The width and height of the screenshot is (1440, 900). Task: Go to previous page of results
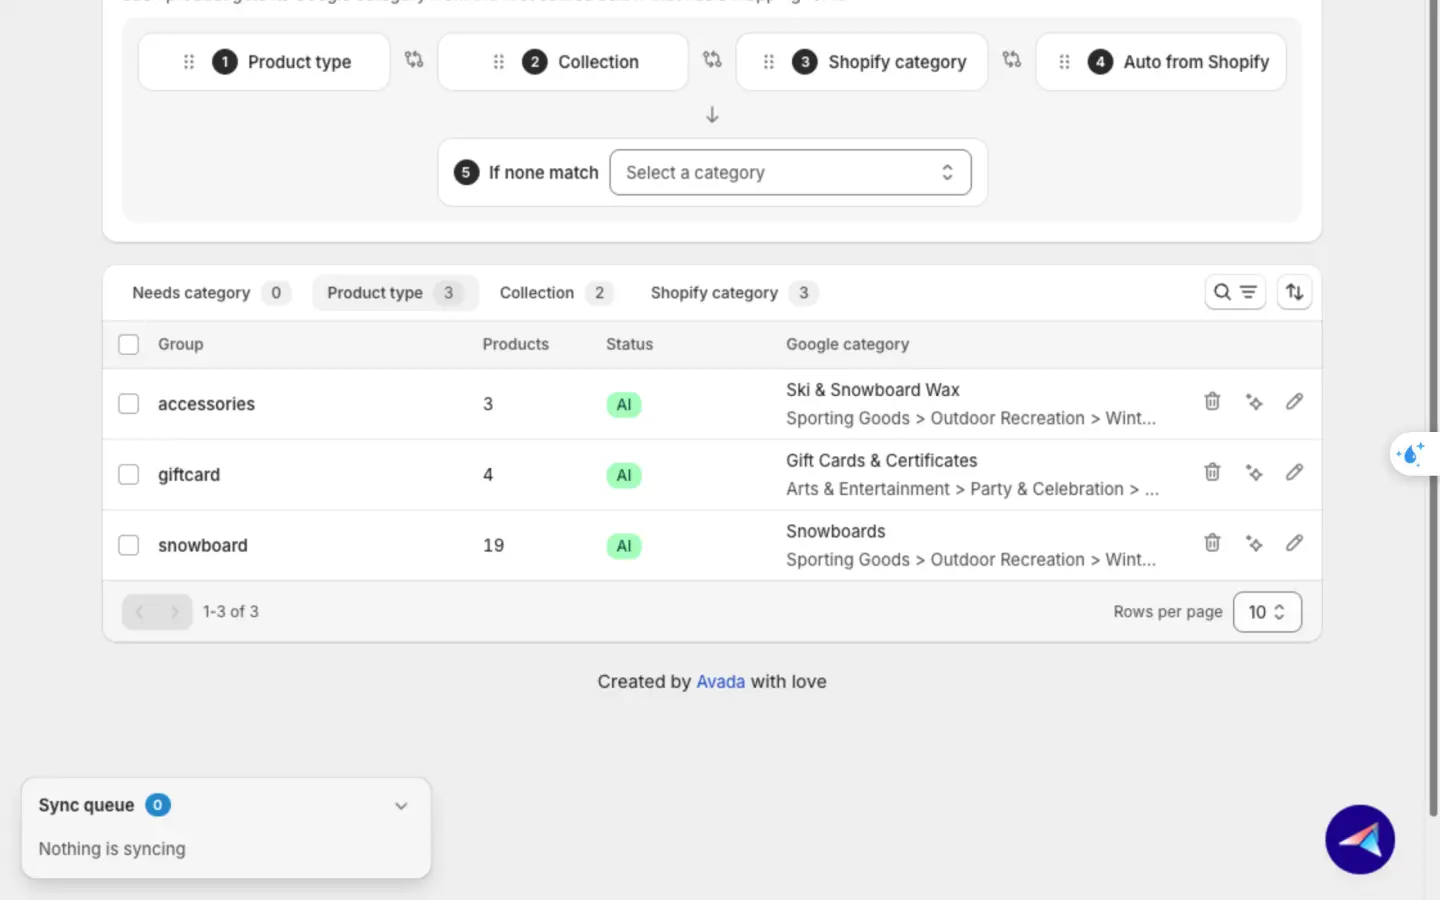[140, 612]
